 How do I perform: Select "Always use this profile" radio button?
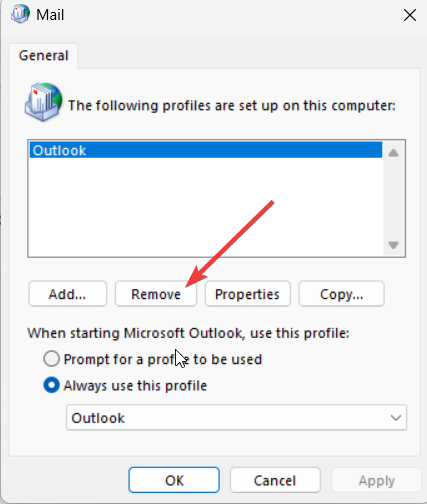51,385
